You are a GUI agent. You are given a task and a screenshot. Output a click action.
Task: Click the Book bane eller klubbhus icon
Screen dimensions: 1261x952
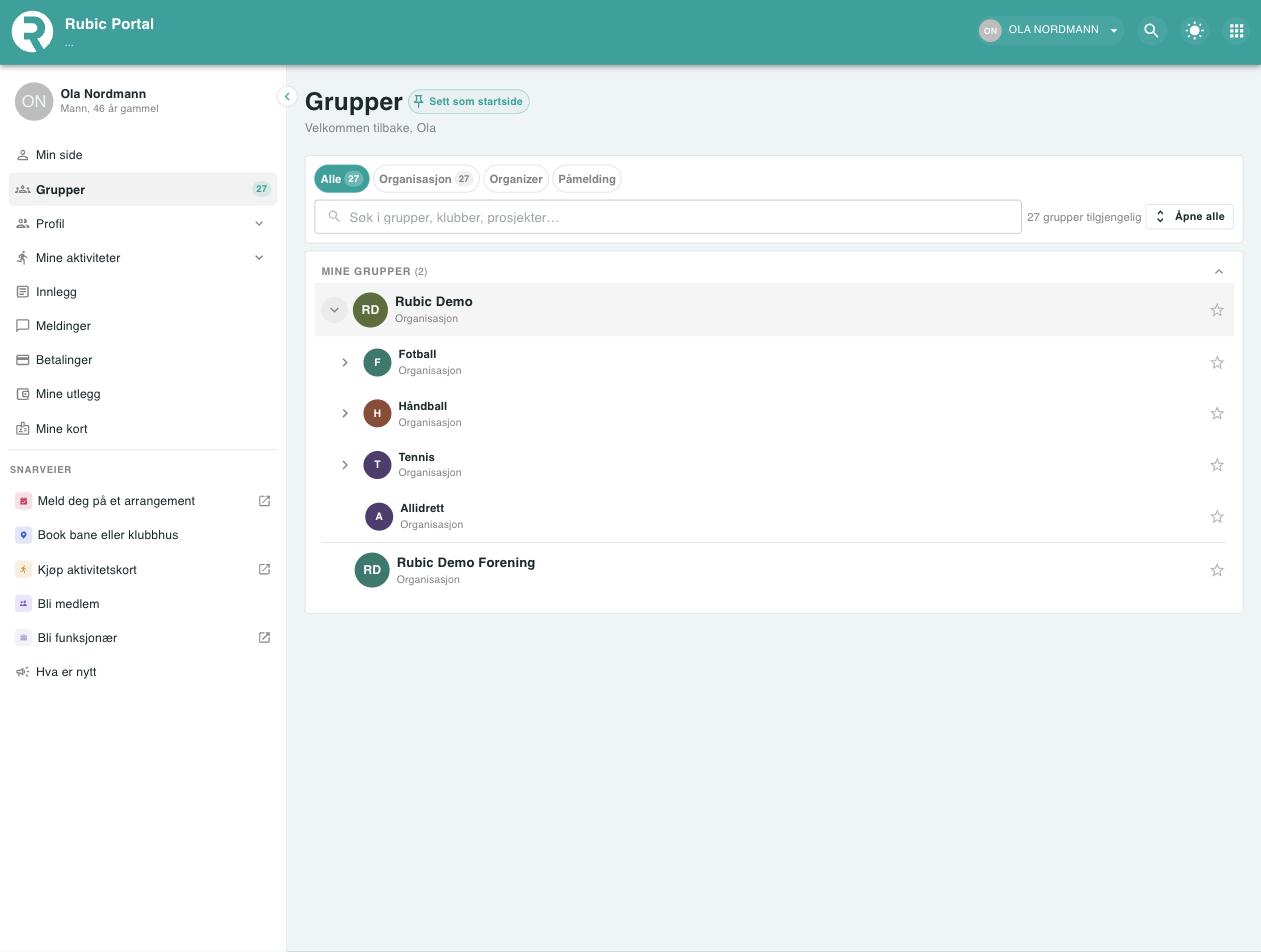pyautogui.click(x=24, y=535)
